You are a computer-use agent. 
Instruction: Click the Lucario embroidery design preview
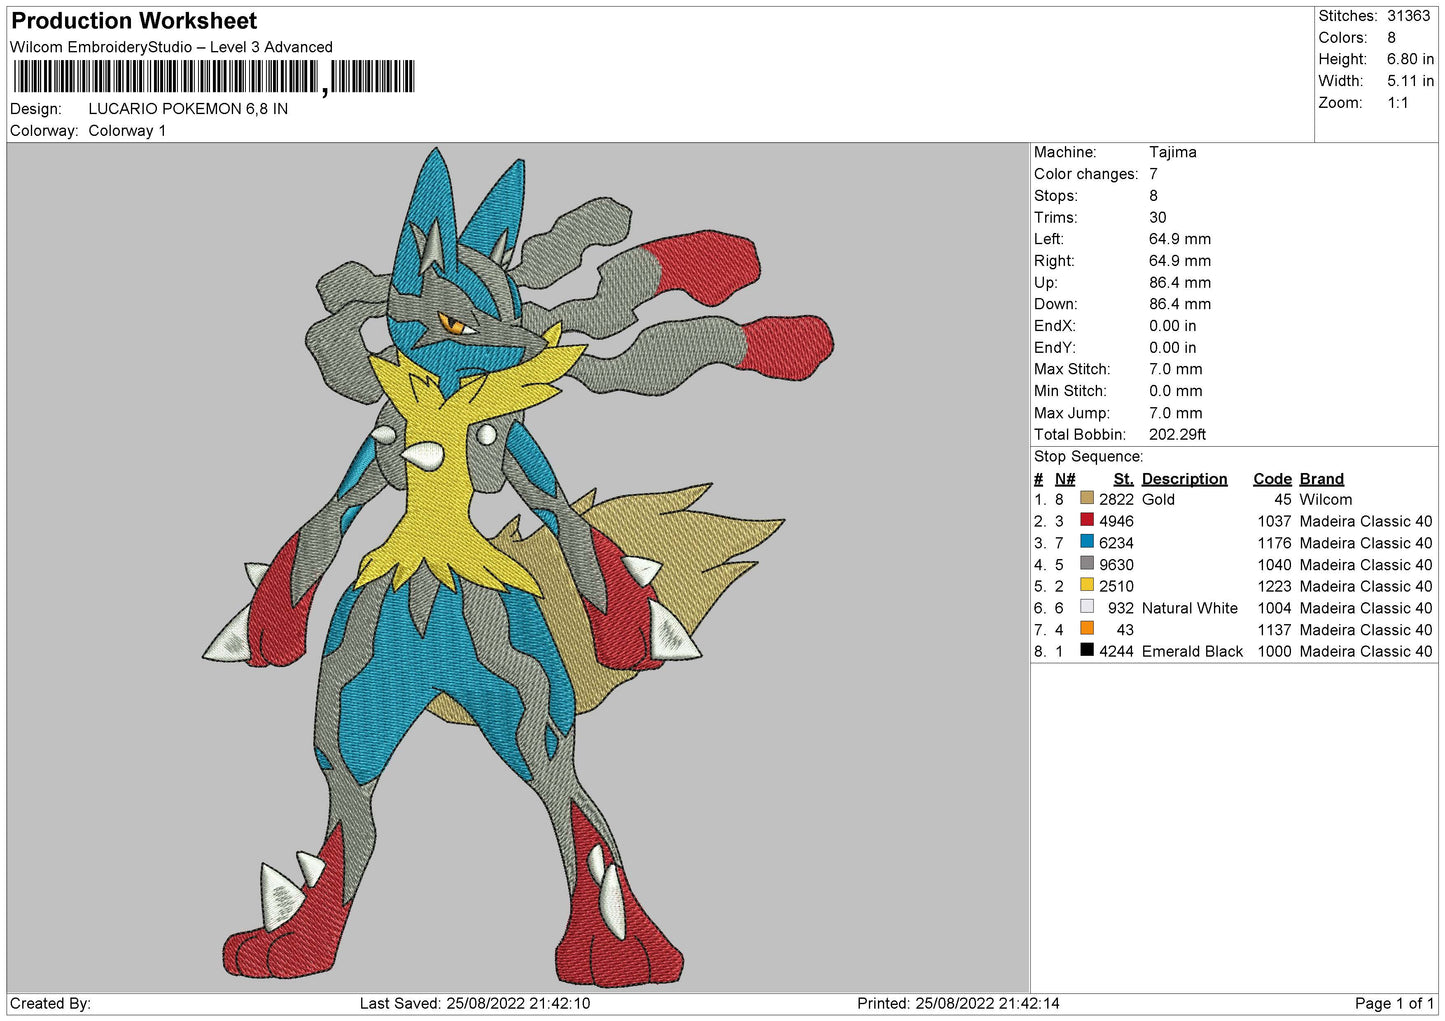coord(518,567)
